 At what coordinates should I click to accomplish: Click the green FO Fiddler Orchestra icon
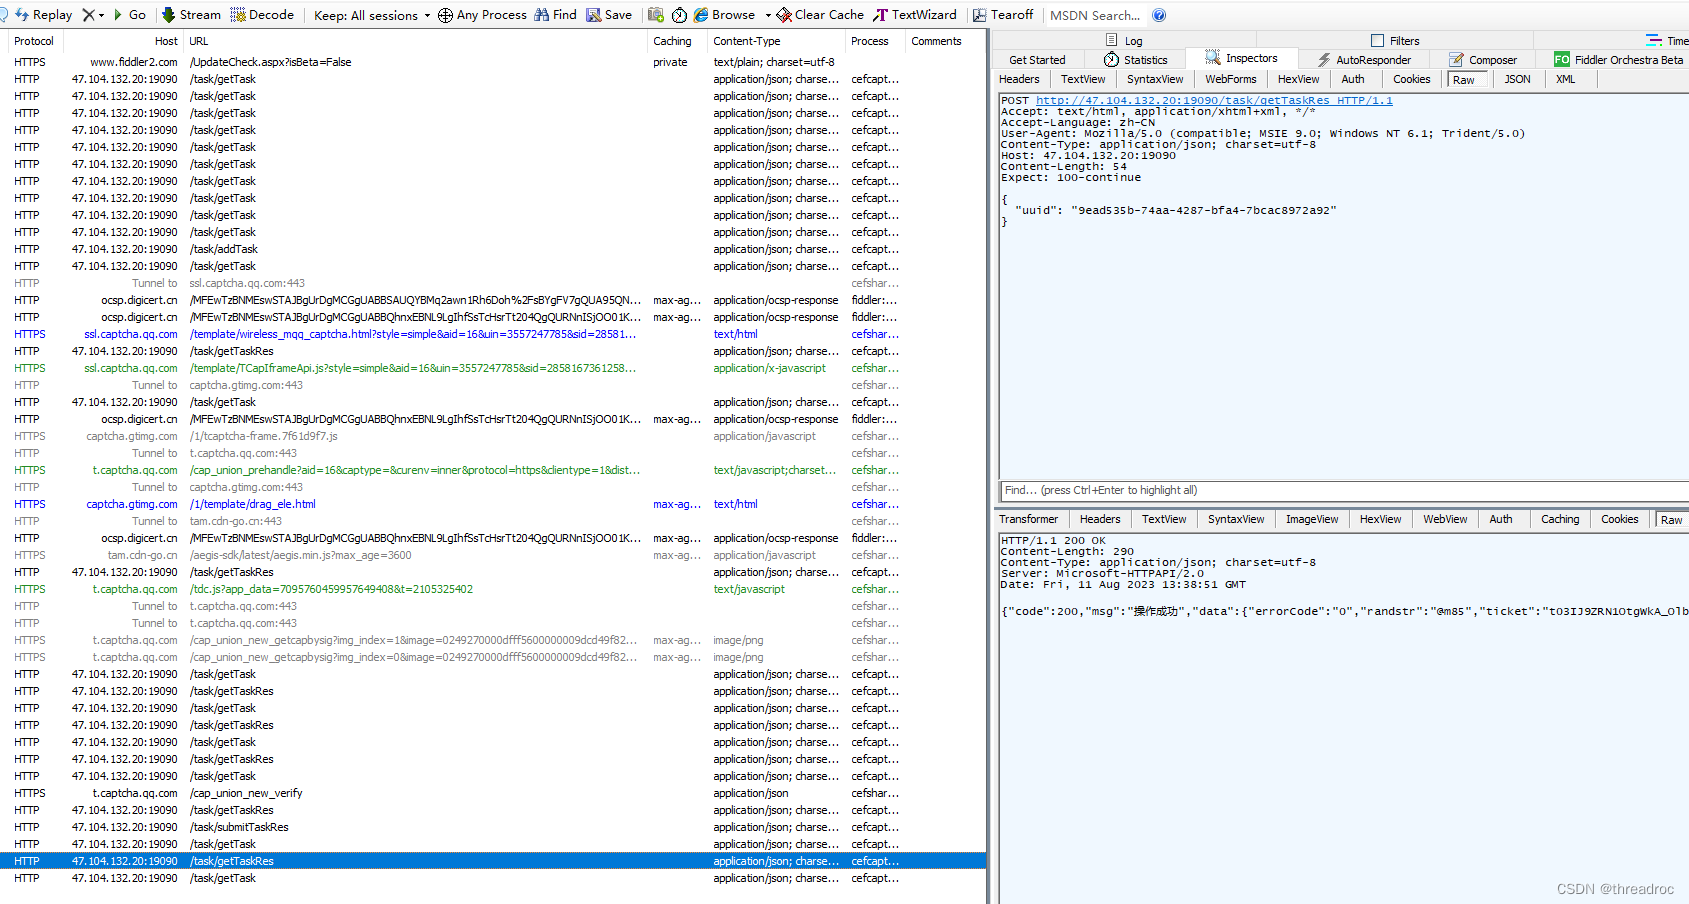point(1562,60)
